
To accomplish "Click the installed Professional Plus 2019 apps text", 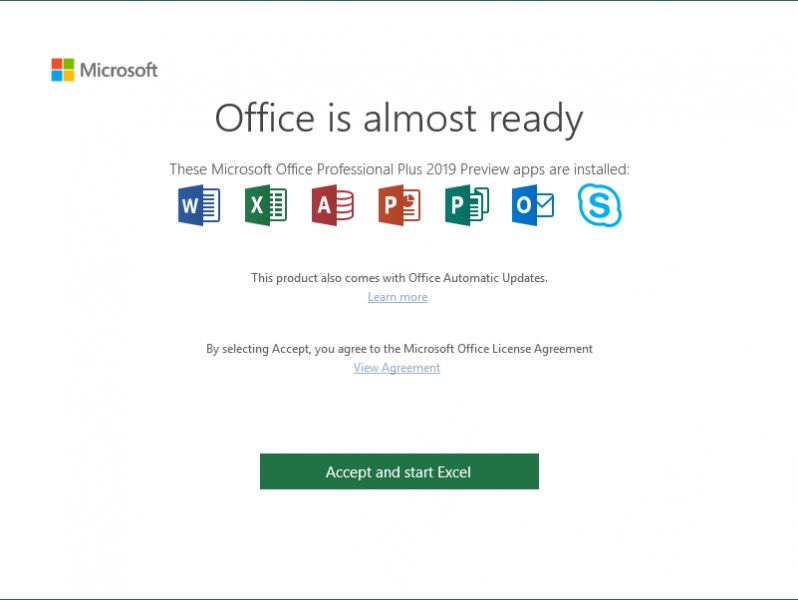I will click(399, 169).
